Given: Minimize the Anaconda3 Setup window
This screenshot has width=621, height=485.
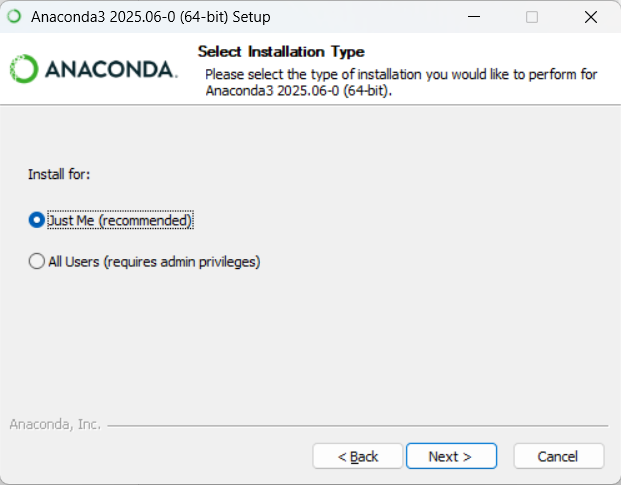Looking at the screenshot, I should [478, 17].
